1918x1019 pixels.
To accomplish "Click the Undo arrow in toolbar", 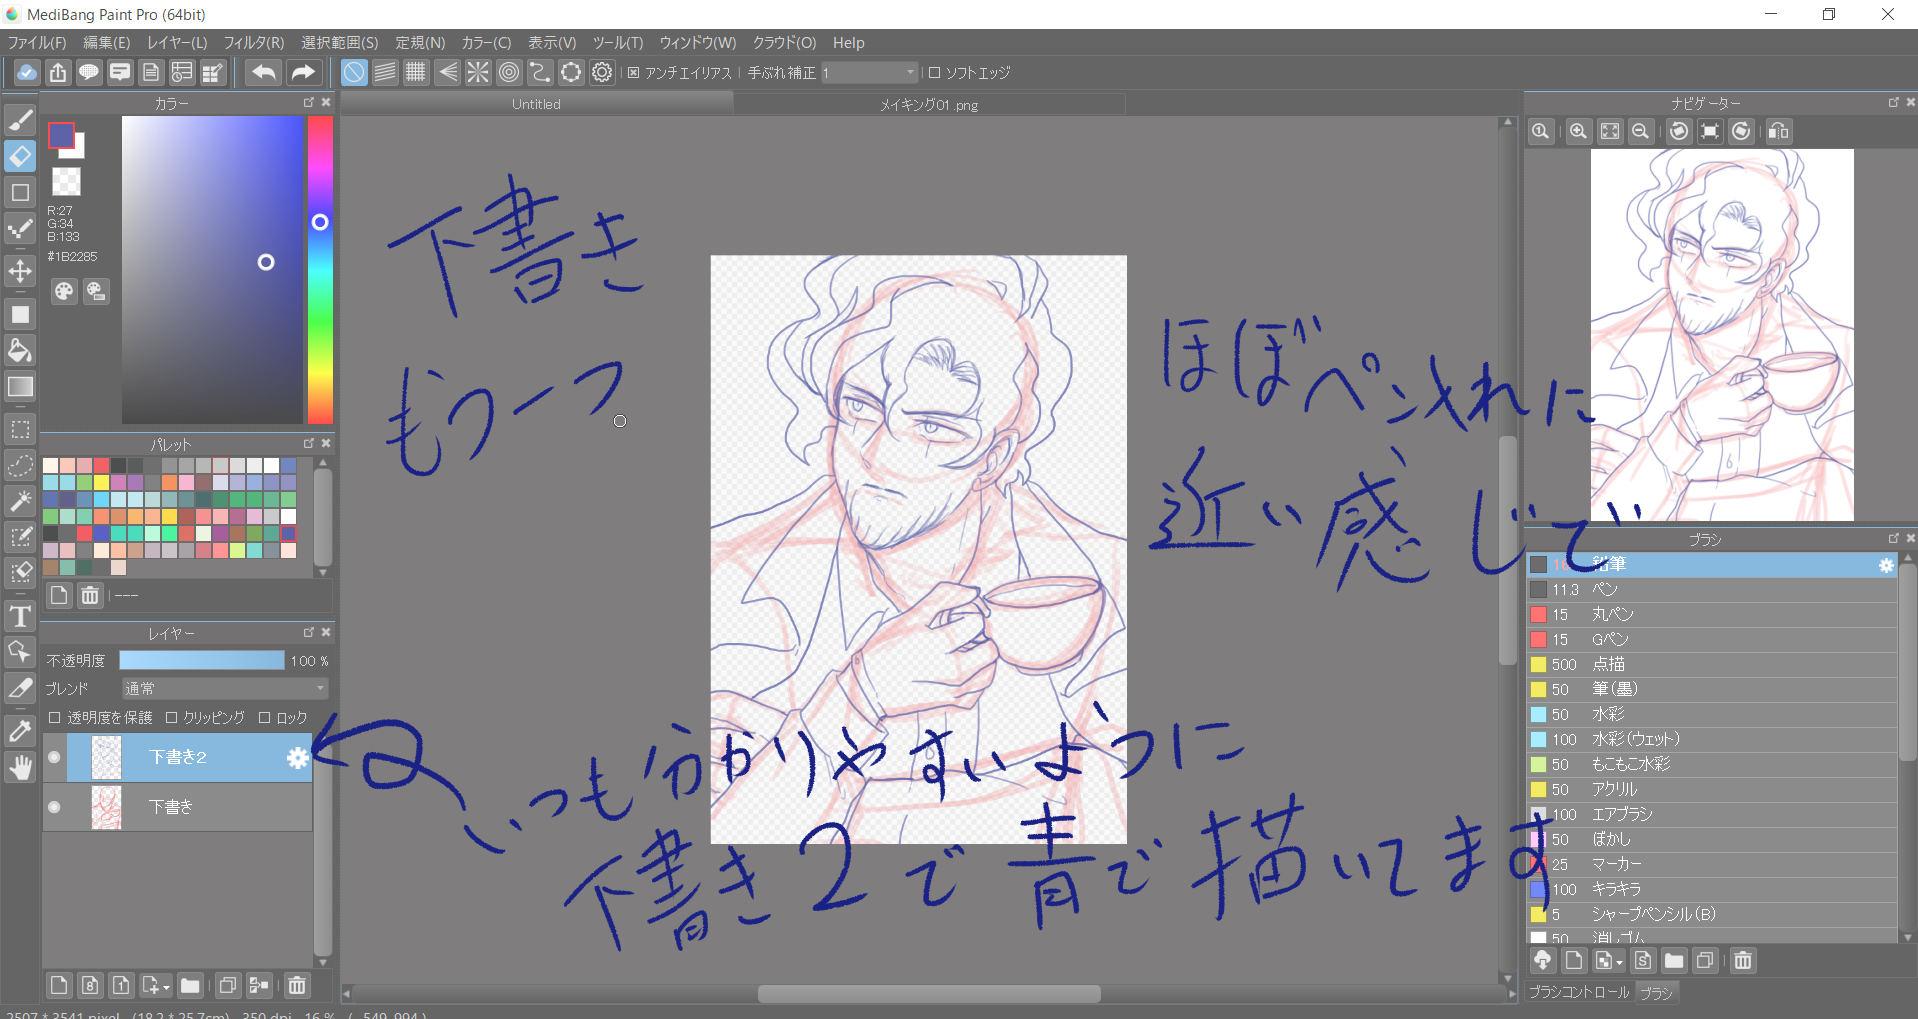I will click(264, 73).
